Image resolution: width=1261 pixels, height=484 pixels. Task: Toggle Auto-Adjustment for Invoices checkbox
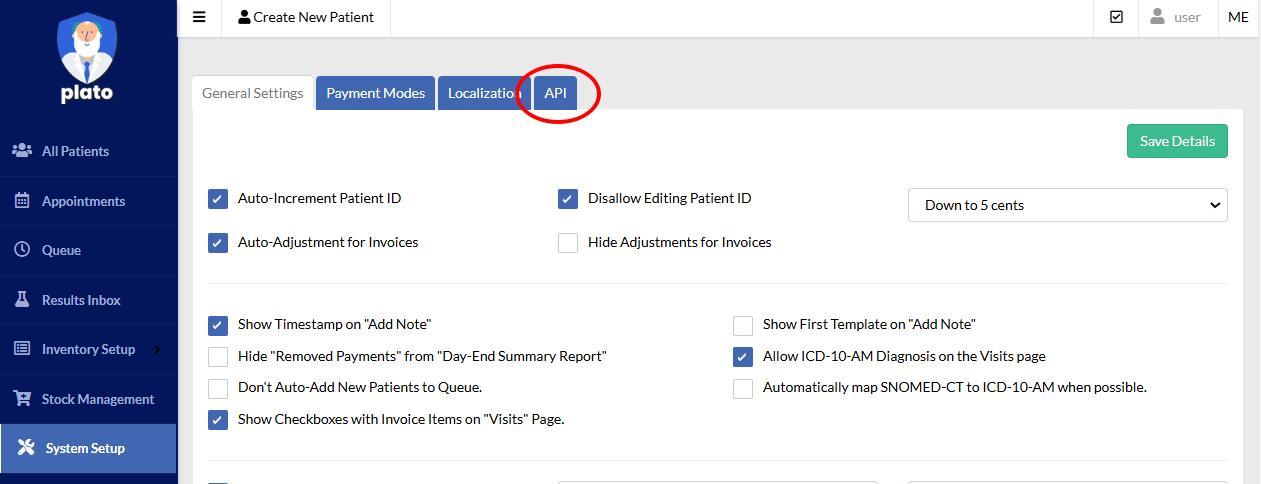tap(218, 243)
